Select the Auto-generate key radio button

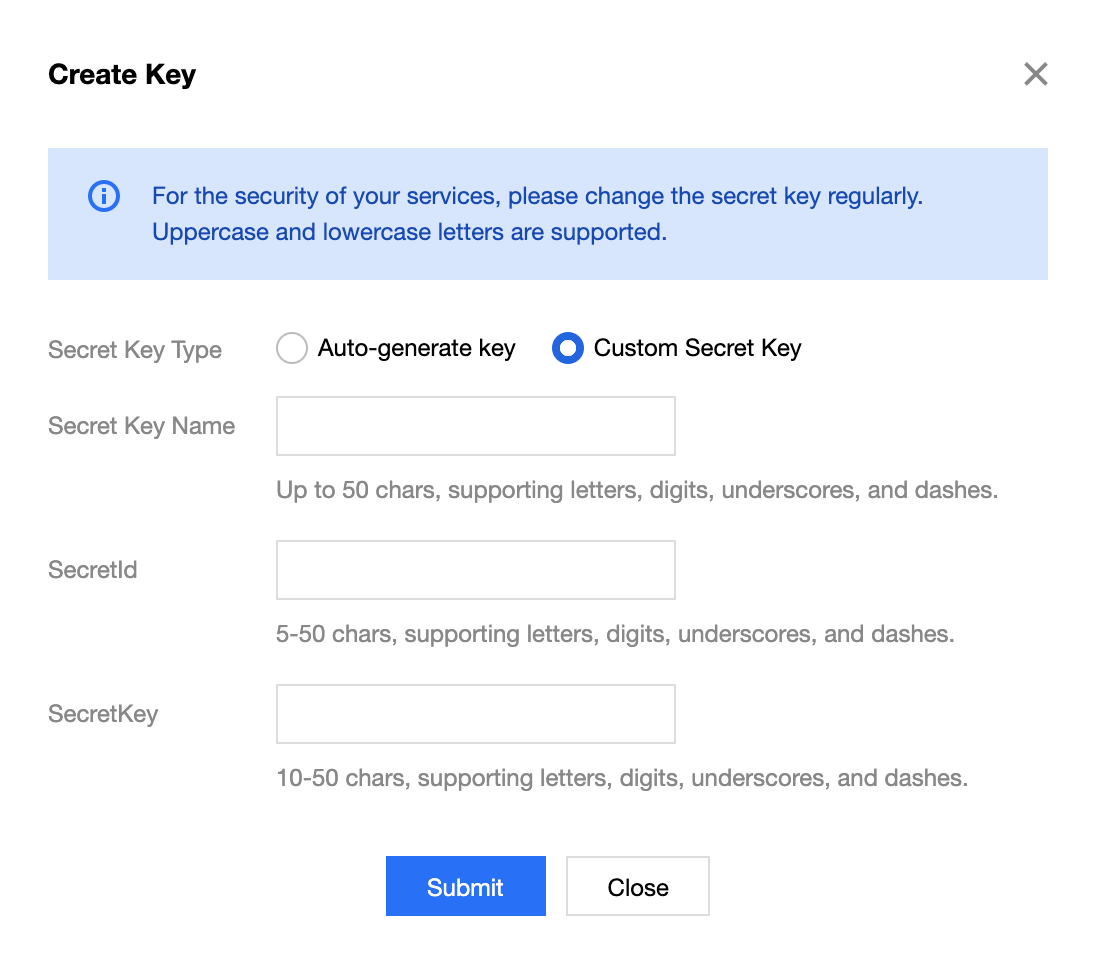(292, 348)
